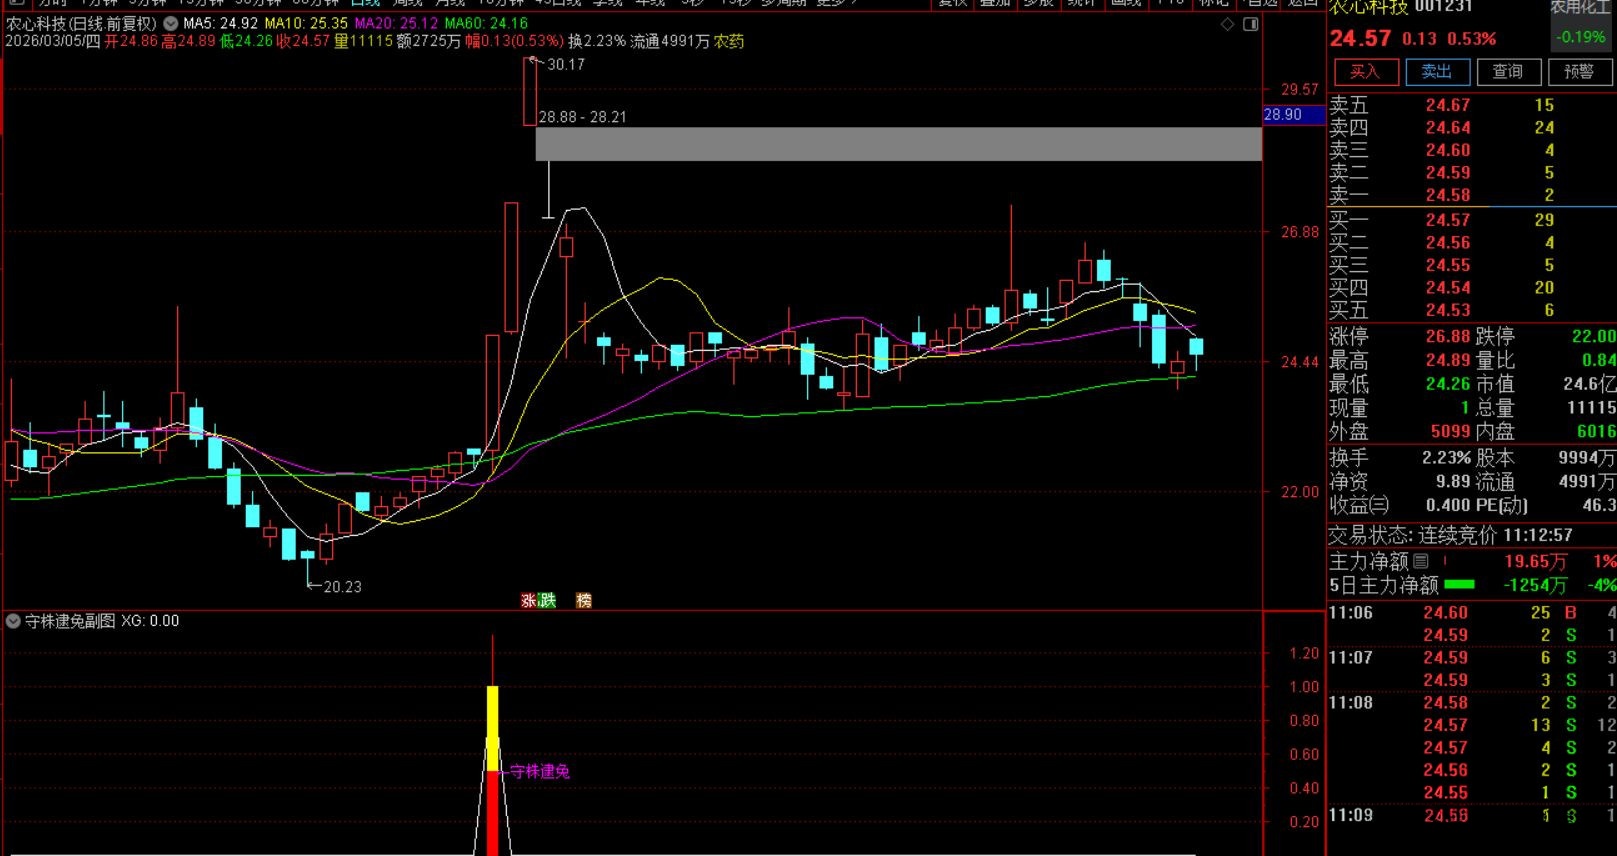Screen dimensions: 1617x856
Task: Select the gray 28.88-28.21 gap zone band
Action: pos(898,144)
